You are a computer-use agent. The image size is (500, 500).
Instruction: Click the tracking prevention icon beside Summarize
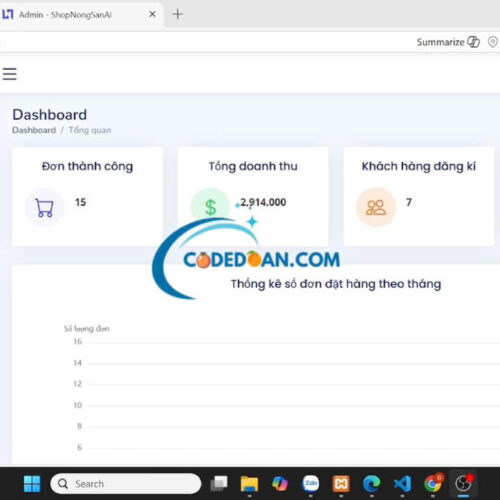click(x=493, y=42)
